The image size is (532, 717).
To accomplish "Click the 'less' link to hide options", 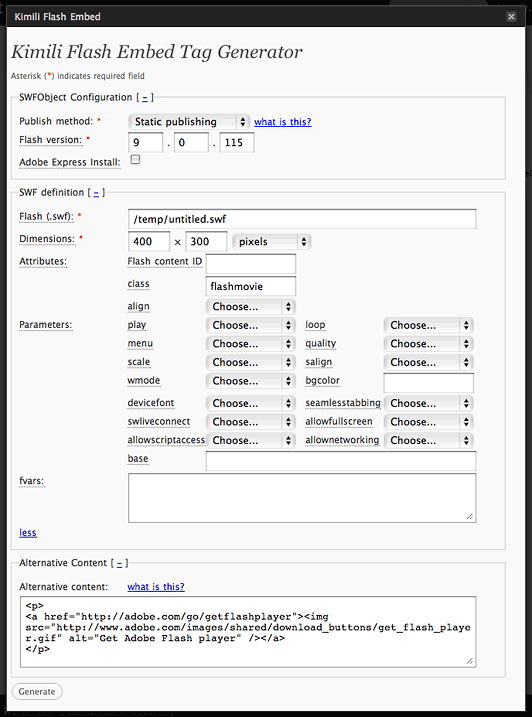I will [28, 533].
